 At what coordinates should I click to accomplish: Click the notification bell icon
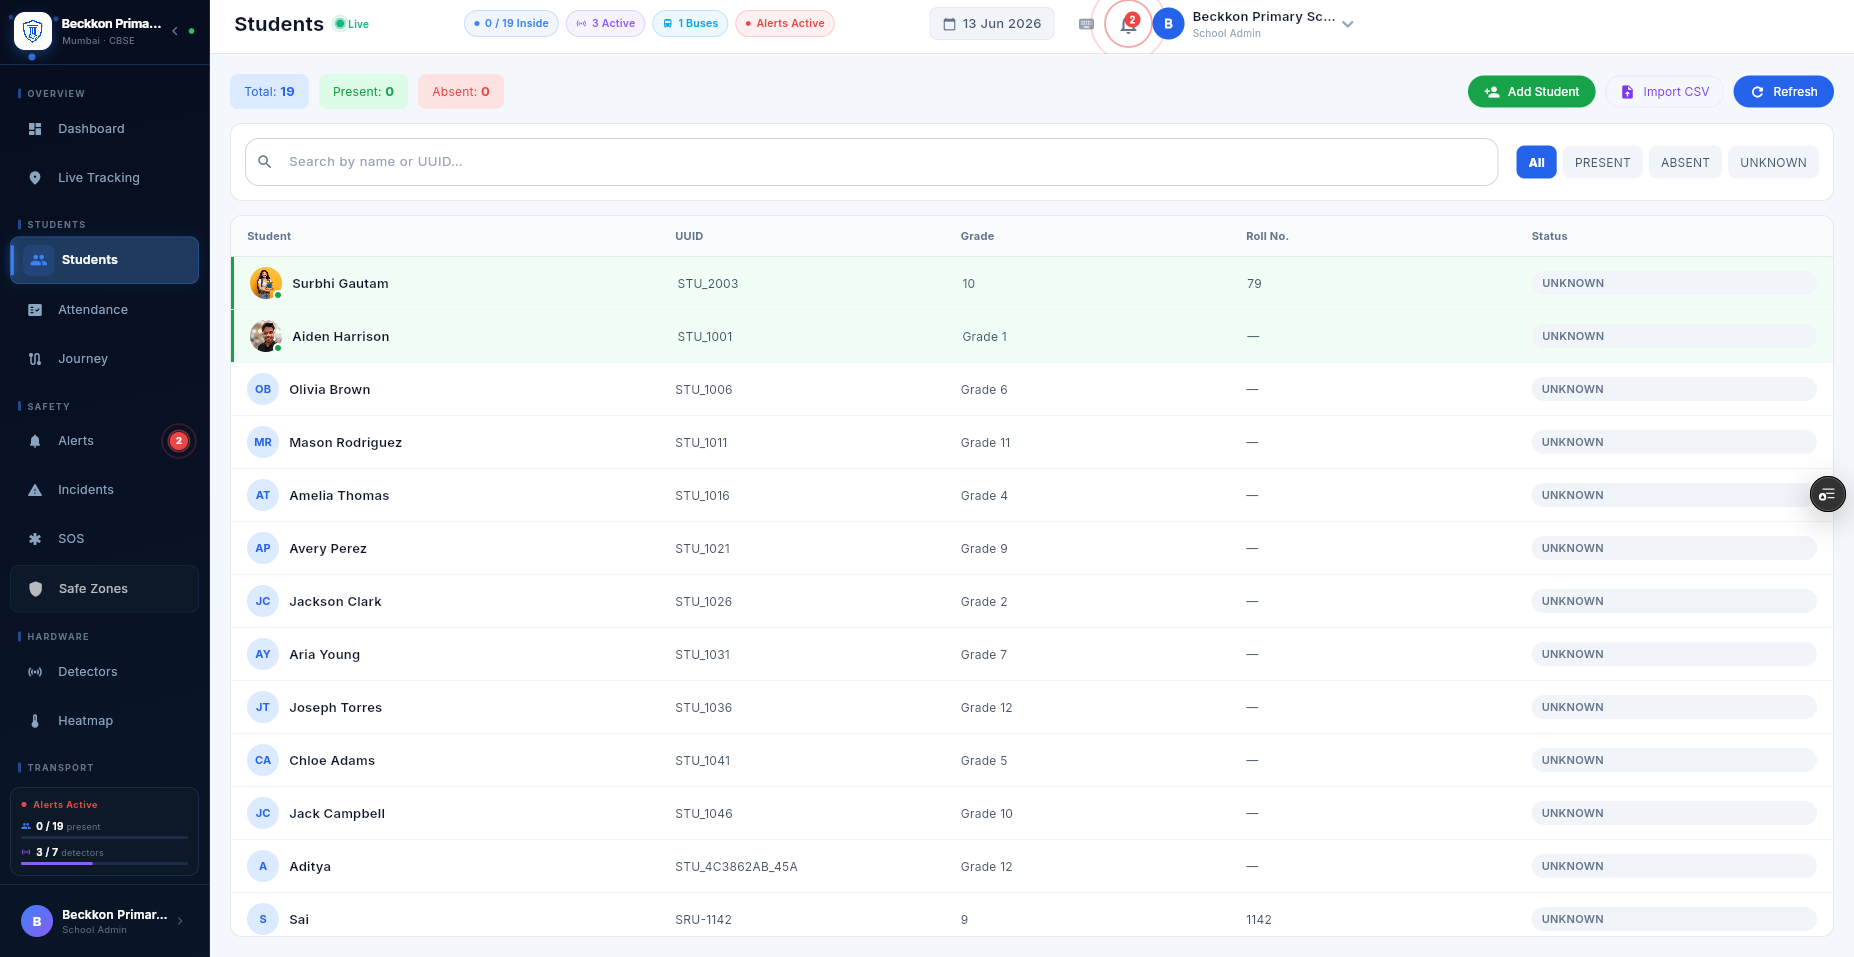coord(1128,24)
